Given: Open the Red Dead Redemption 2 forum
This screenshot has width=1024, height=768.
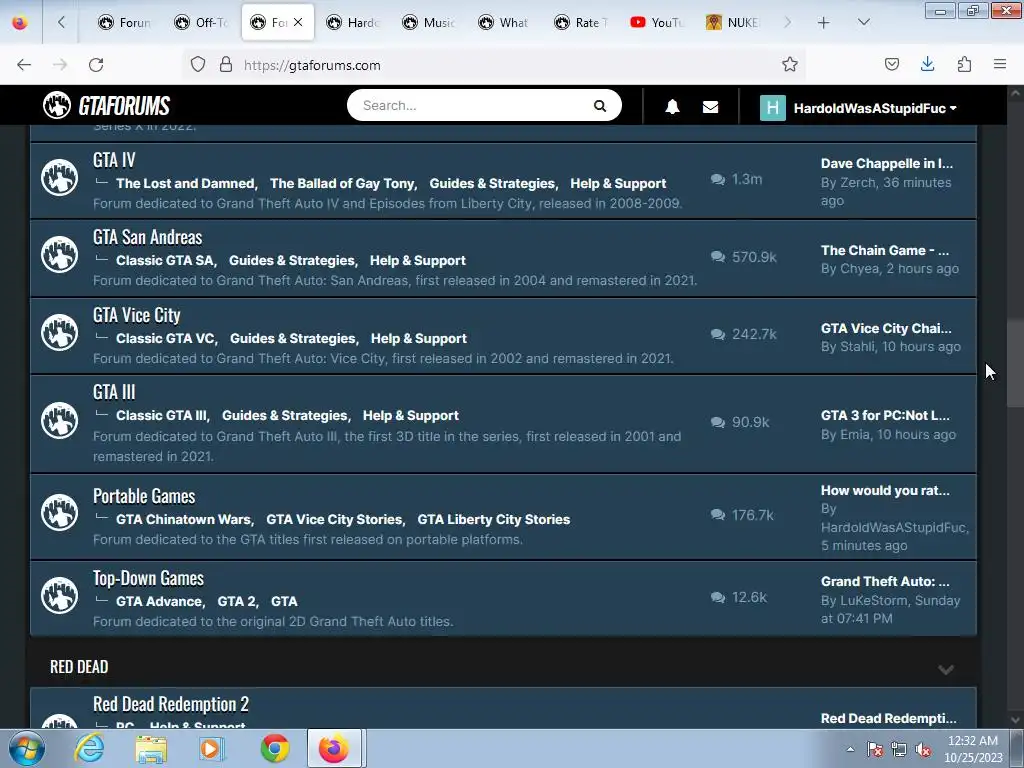Looking at the screenshot, I should point(170,704).
